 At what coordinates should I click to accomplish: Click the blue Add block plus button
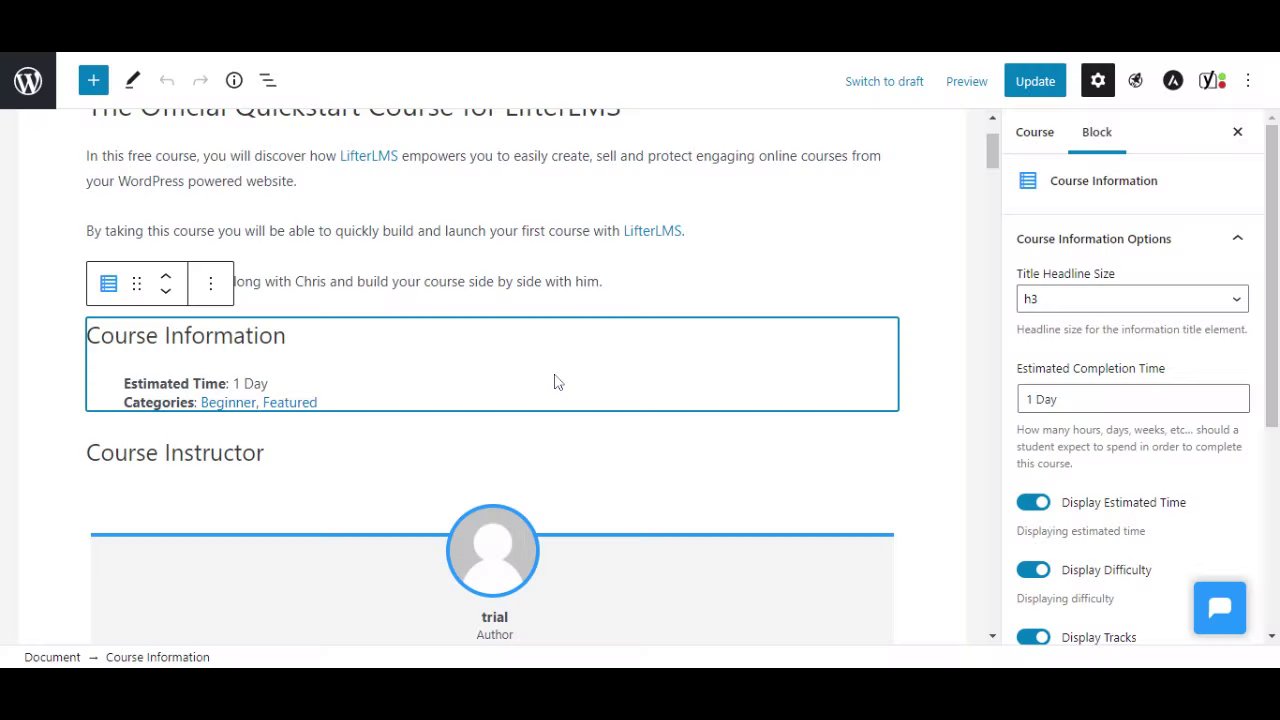click(x=93, y=80)
